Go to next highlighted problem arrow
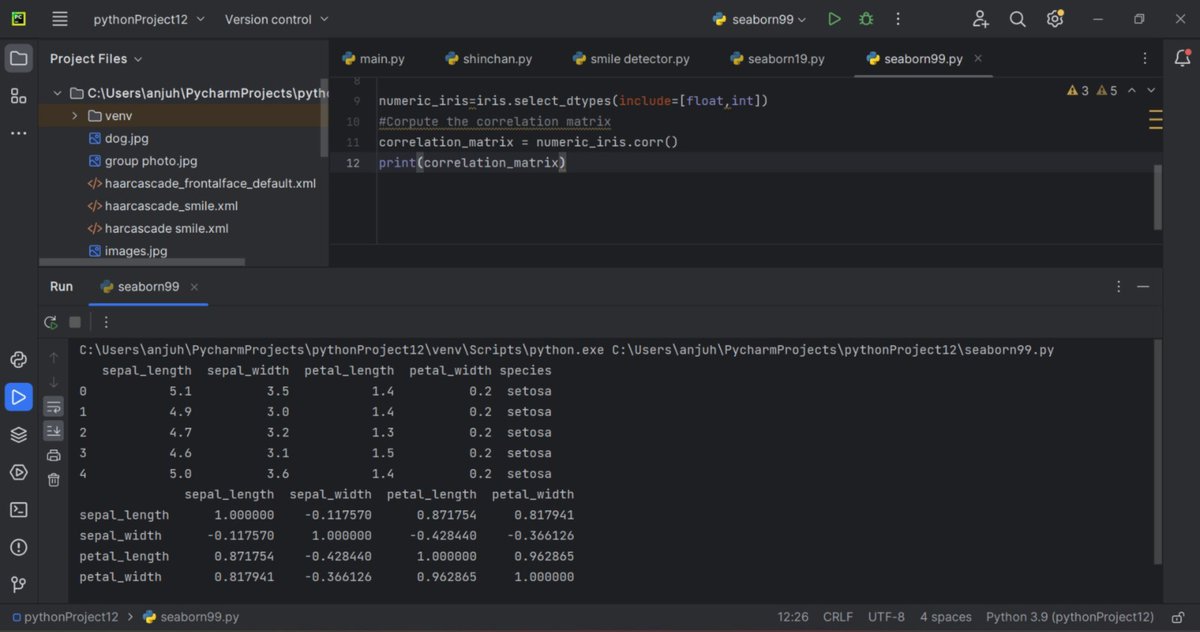The width and height of the screenshot is (1200, 632). (x=1150, y=90)
